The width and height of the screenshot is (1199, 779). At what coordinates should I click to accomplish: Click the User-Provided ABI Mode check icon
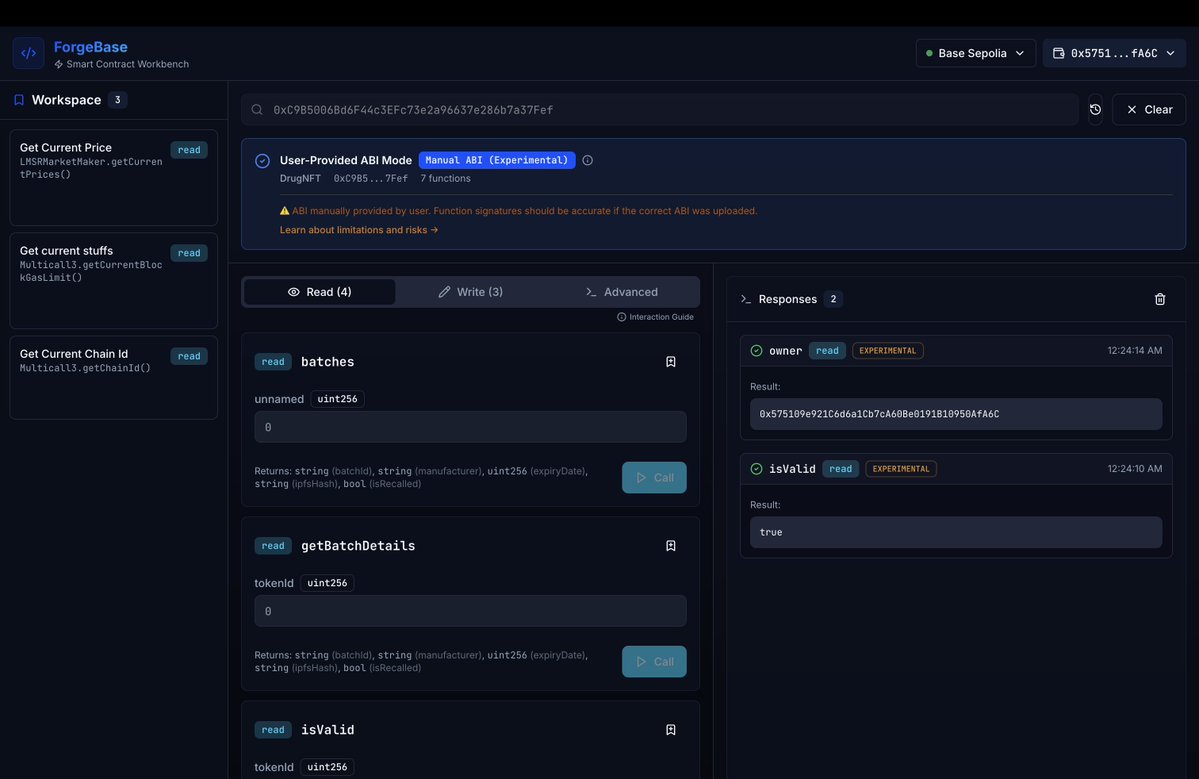click(262, 161)
